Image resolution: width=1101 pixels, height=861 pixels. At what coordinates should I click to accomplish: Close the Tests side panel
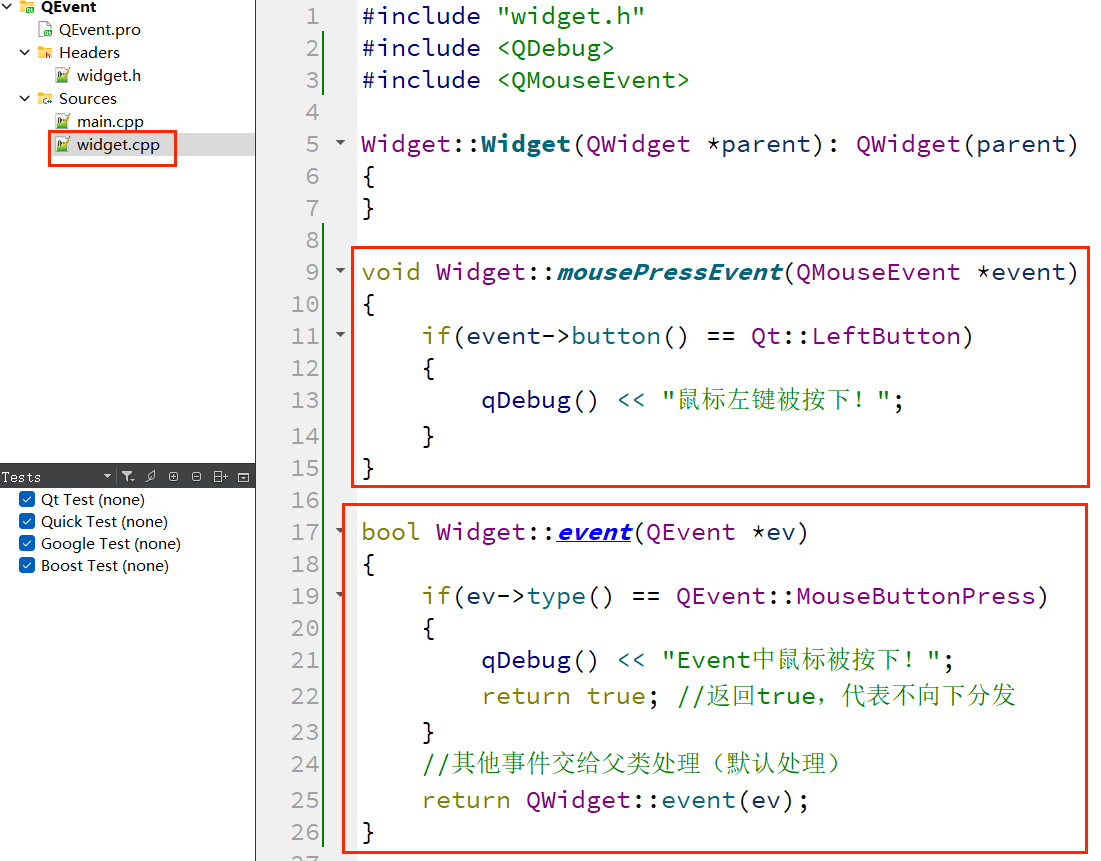(x=244, y=477)
